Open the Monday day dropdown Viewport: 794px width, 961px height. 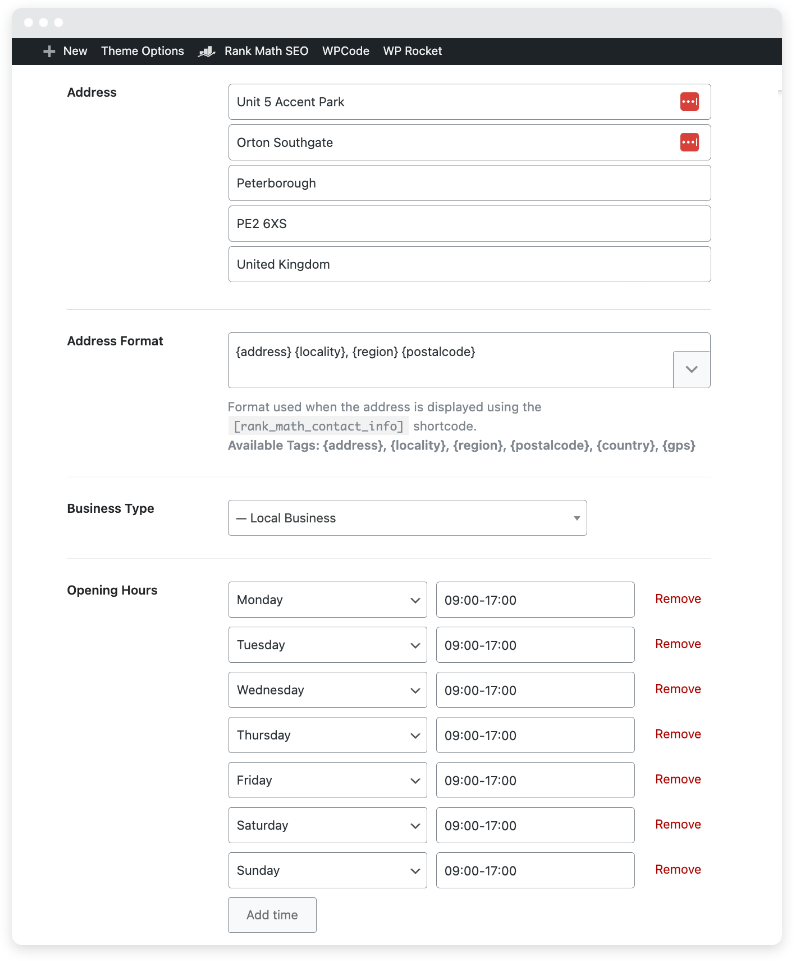(x=327, y=599)
